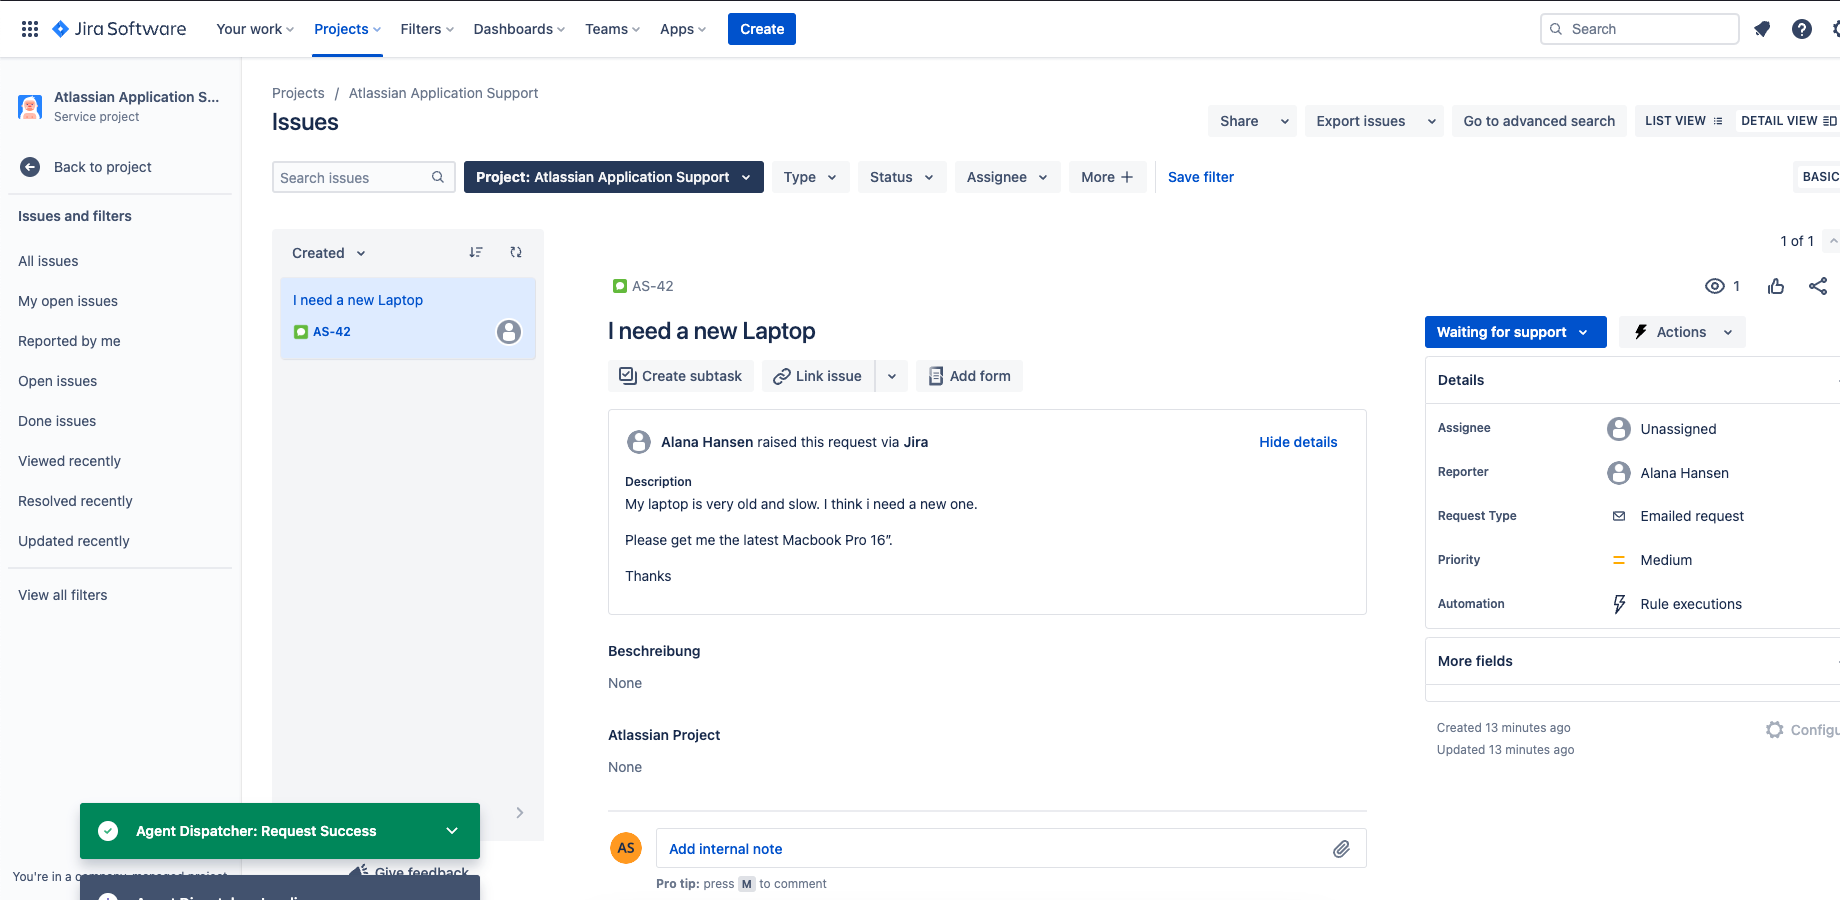Click the Configure gear icon

[x=1775, y=730]
